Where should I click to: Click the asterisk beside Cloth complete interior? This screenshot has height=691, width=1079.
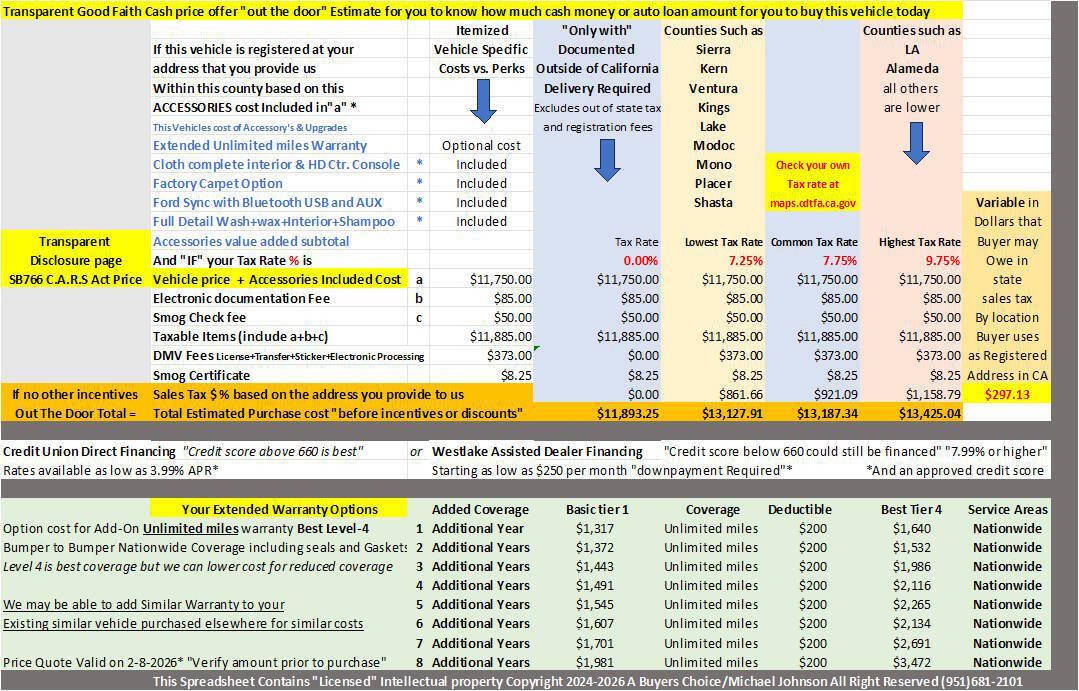coord(419,164)
